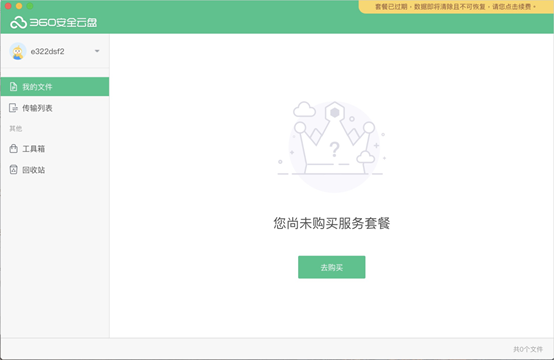This screenshot has width=554, height=360.
Task: Click the yellow expired-plan renewal banner
Action: coord(456,7)
